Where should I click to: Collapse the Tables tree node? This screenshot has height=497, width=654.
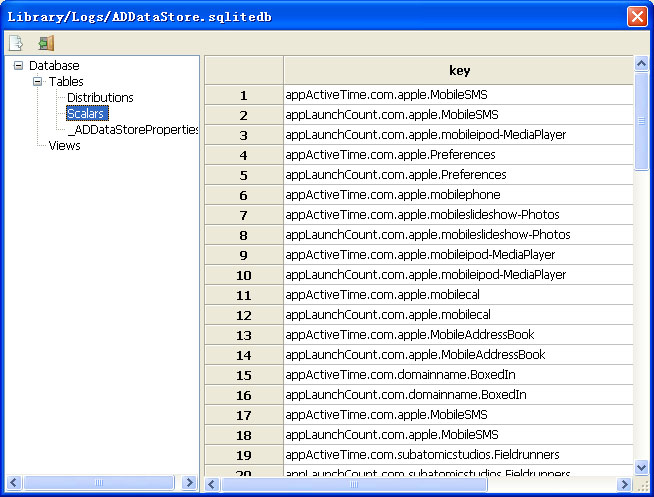pos(38,81)
